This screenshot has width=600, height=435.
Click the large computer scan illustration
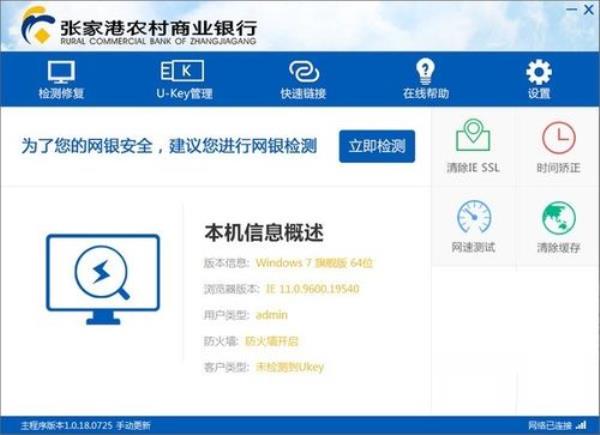(x=102, y=278)
